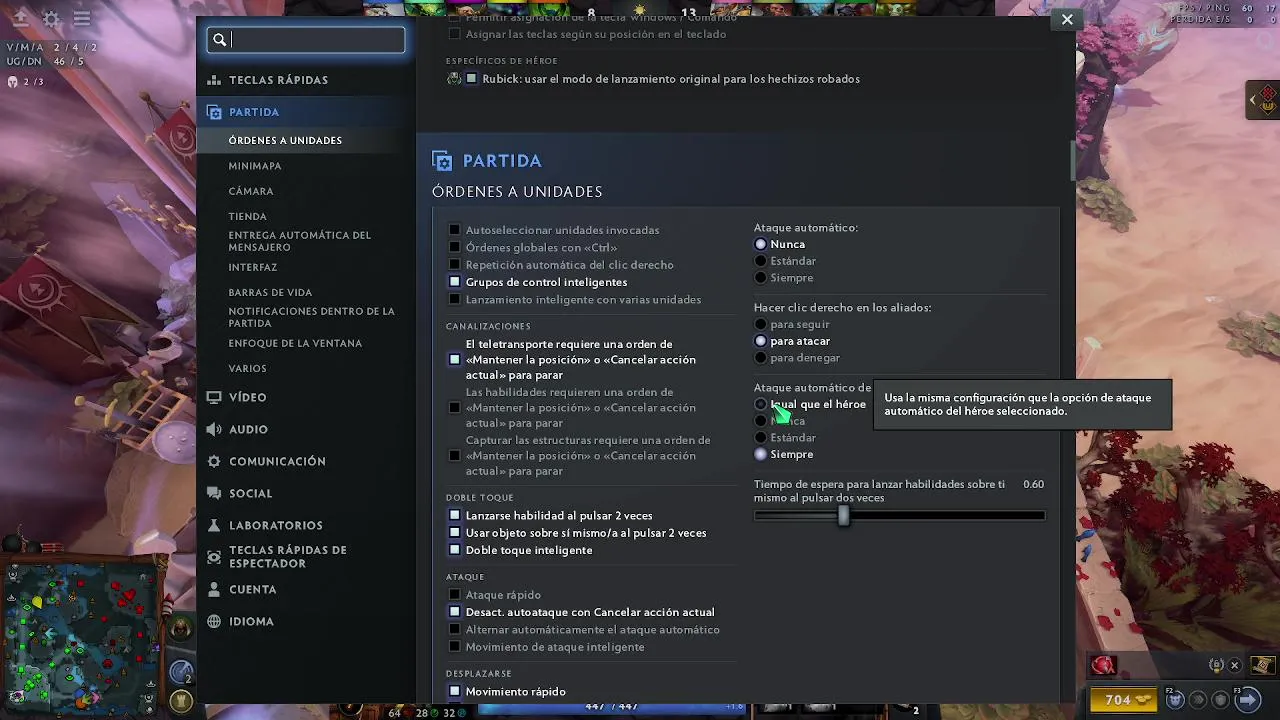
Task: Click the scan radar icon beside the minimap
Action: 181,672
